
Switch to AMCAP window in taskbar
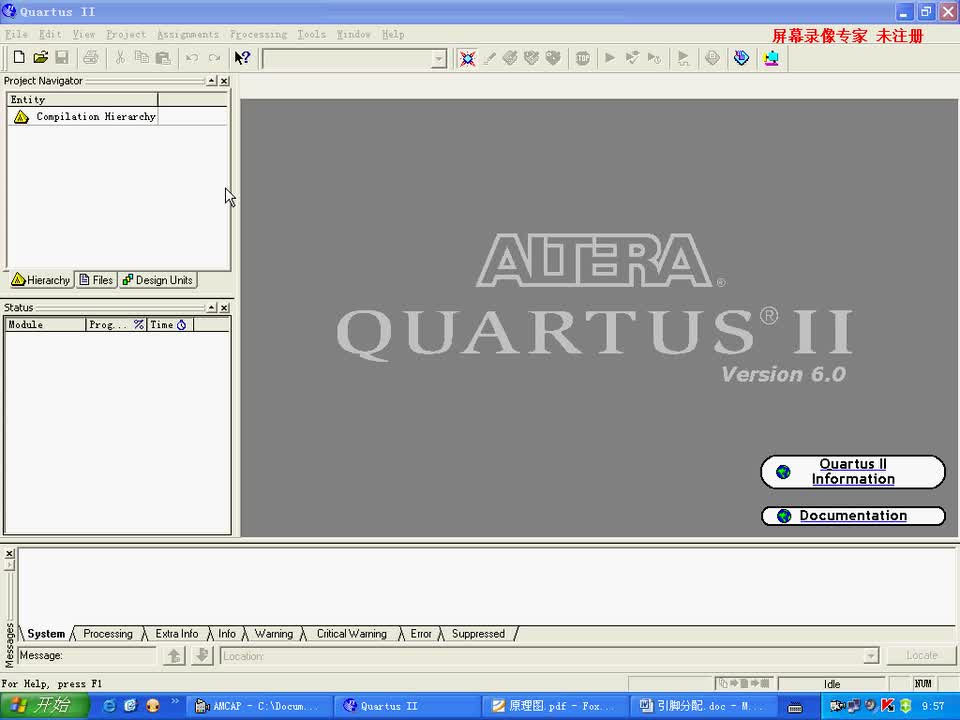(259, 706)
